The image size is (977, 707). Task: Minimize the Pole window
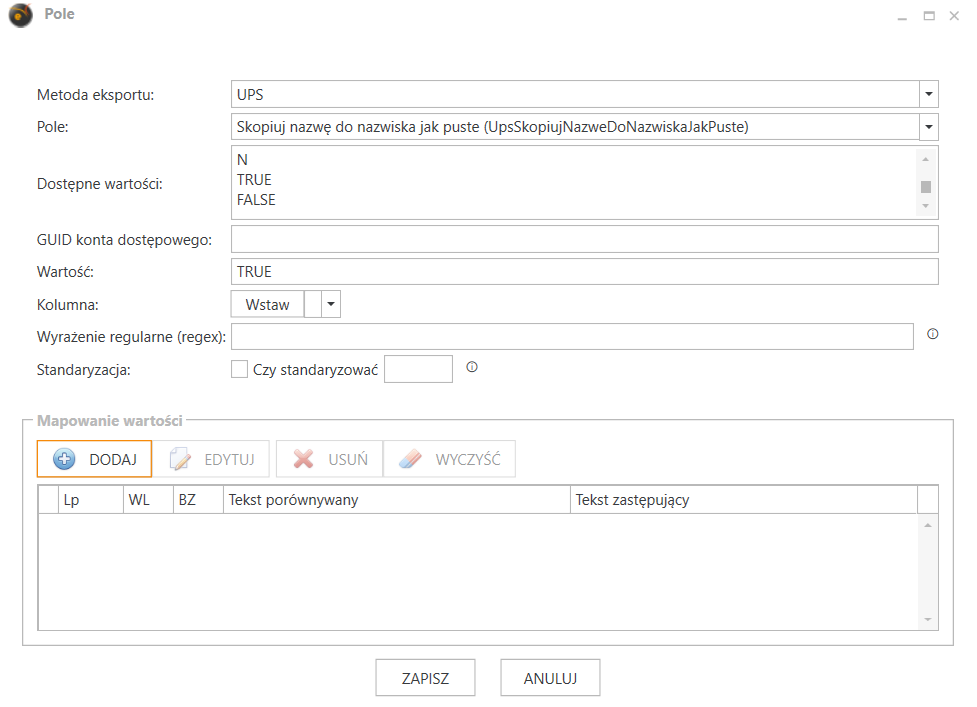pos(902,17)
